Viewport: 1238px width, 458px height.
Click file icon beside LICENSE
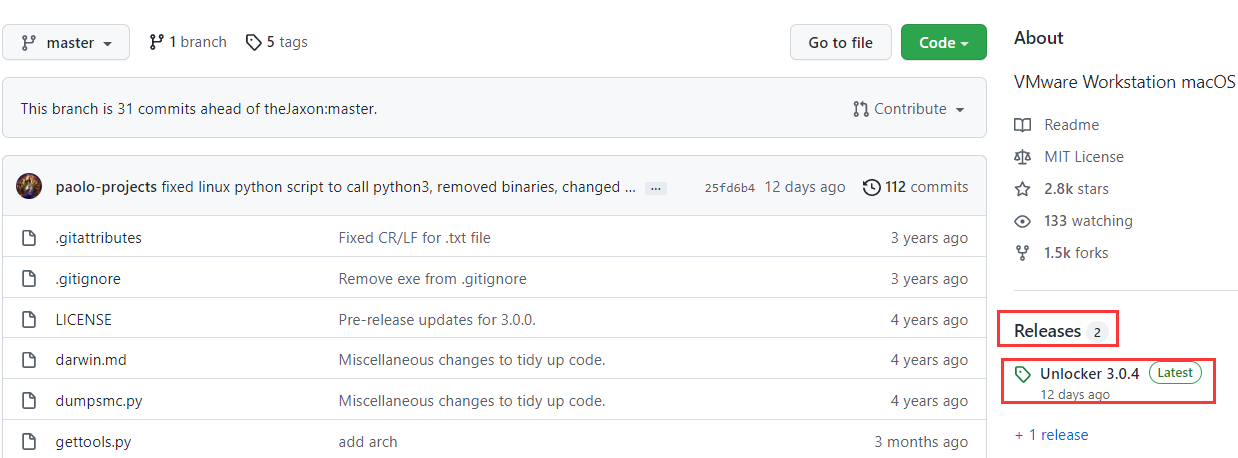pyautogui.click(x=30, y=320)
